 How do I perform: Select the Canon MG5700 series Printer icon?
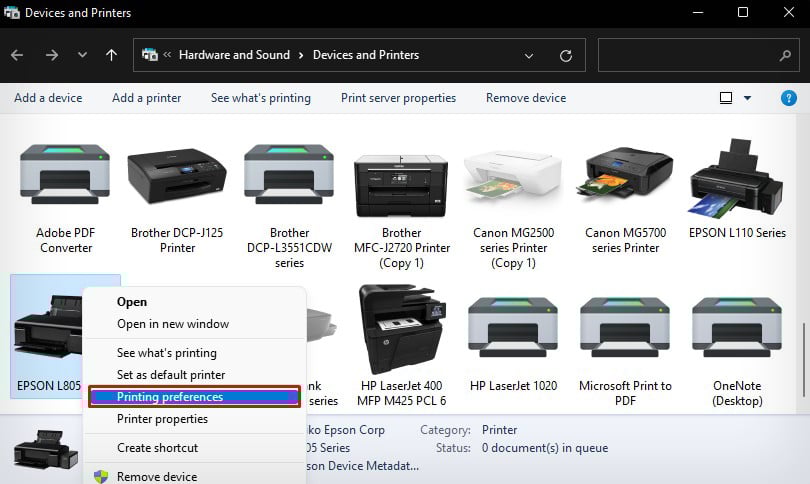625,173
